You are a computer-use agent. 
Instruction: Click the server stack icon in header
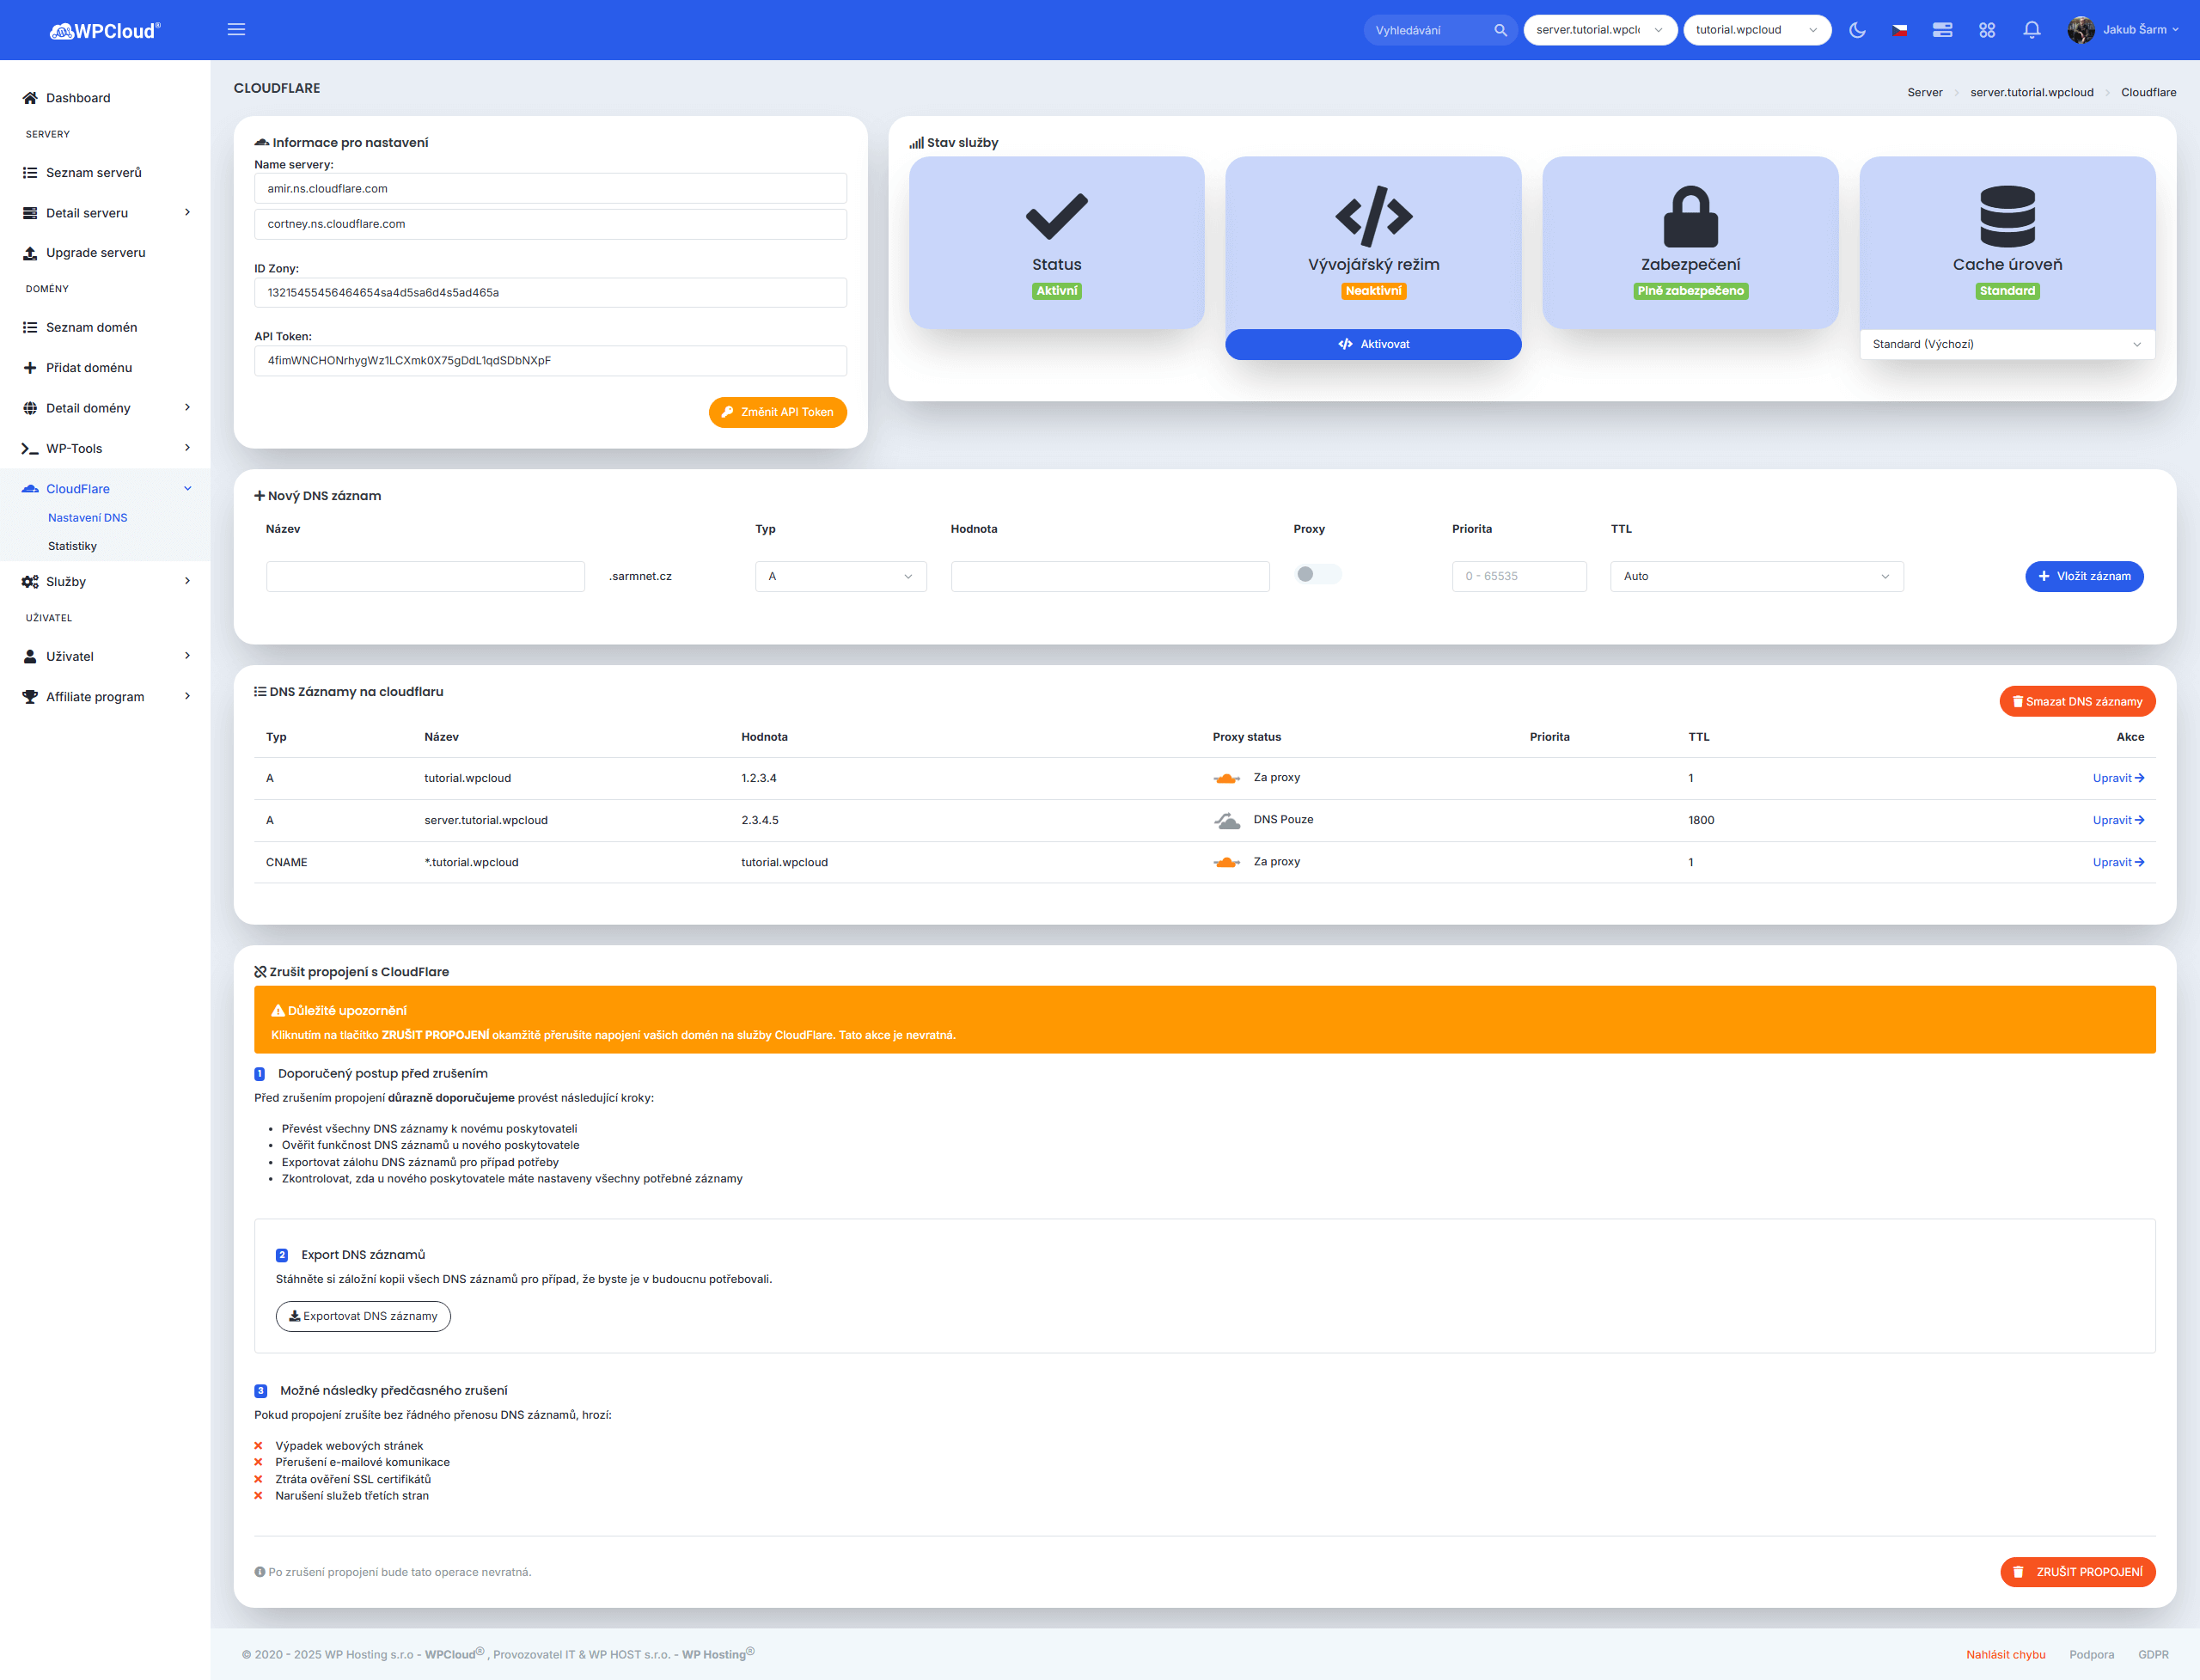[x=1942, y=30]
